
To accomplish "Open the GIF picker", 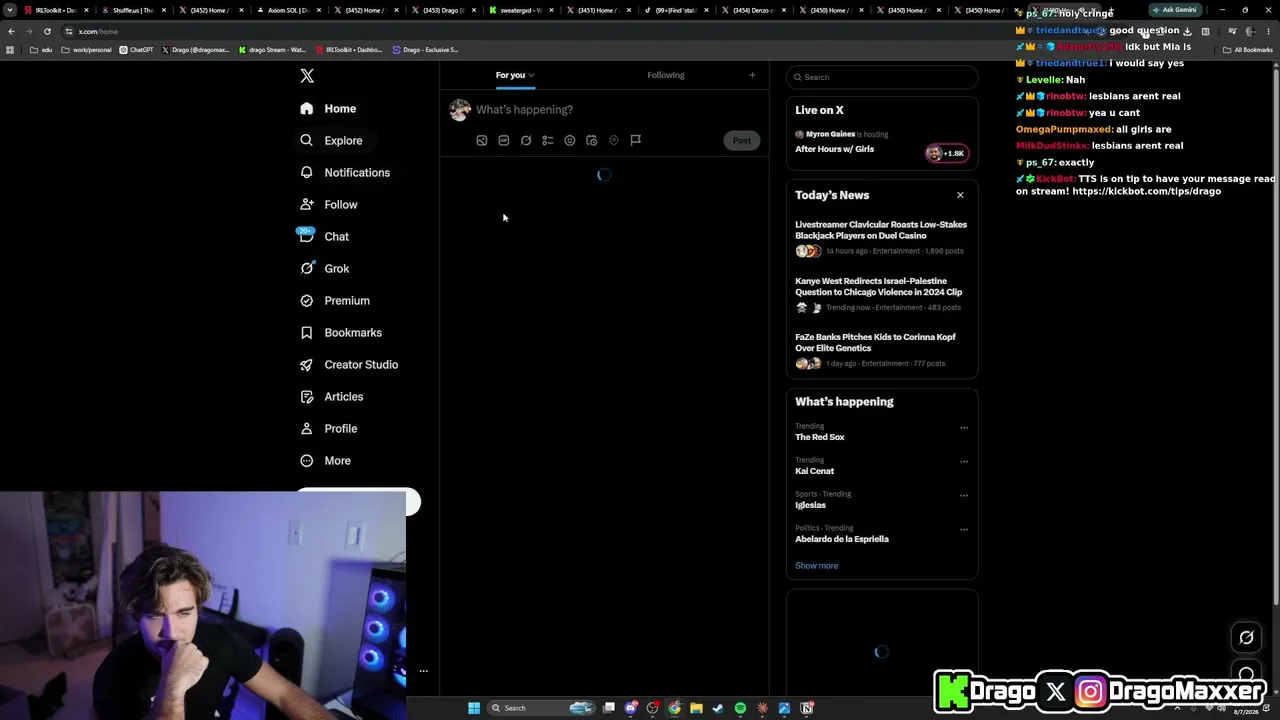I will click(x=504, y=141).
